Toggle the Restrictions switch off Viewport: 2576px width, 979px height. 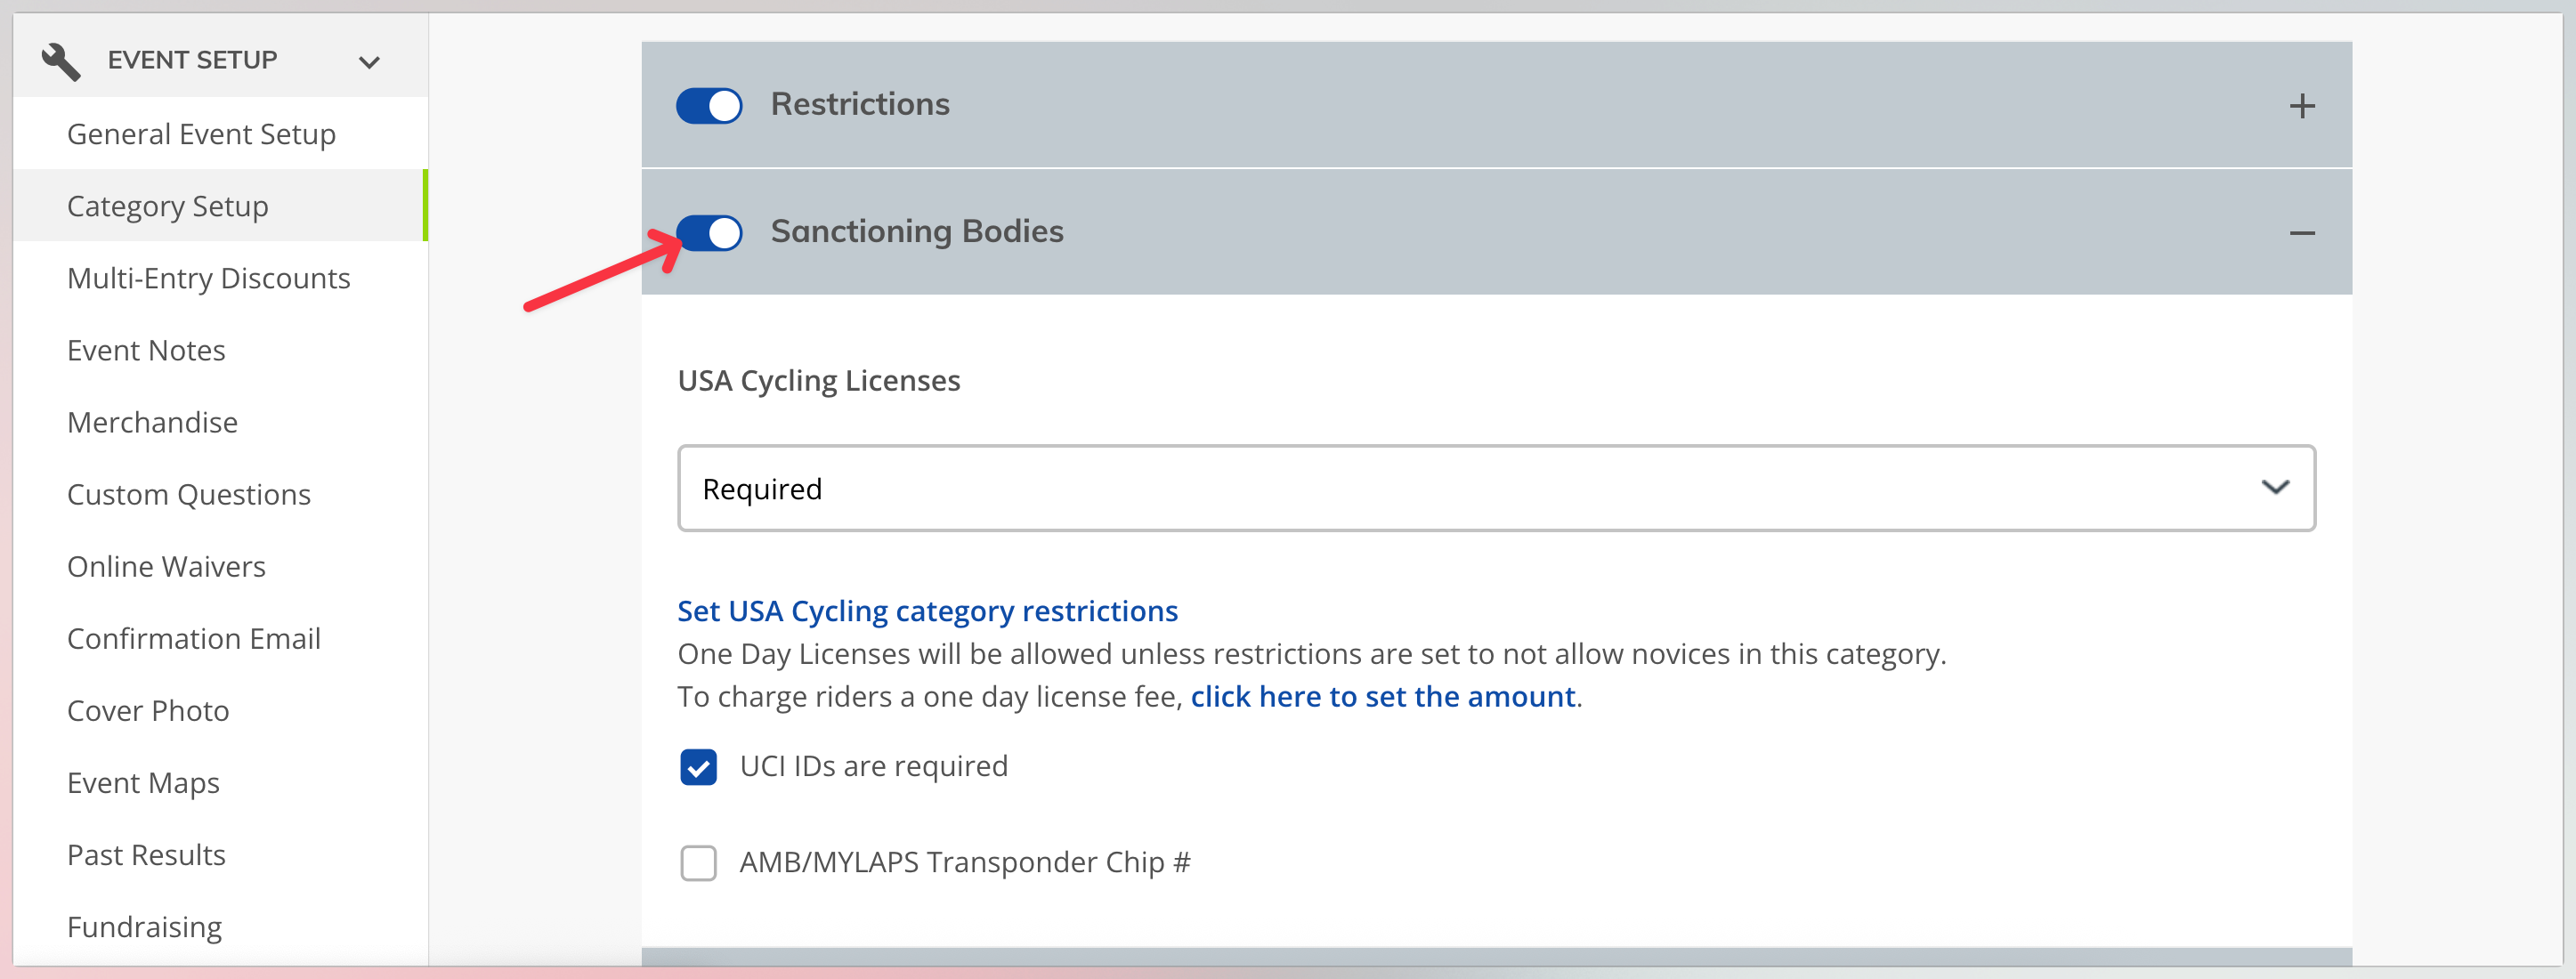[x=709, y=105]
